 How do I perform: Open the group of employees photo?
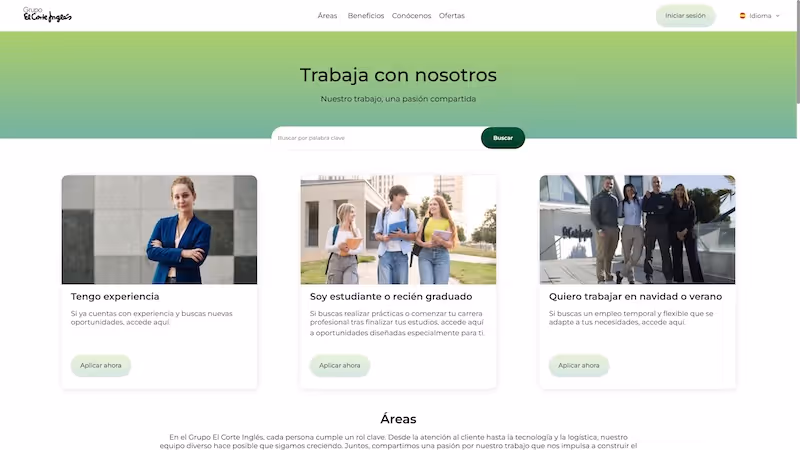(x=637, y=230)
